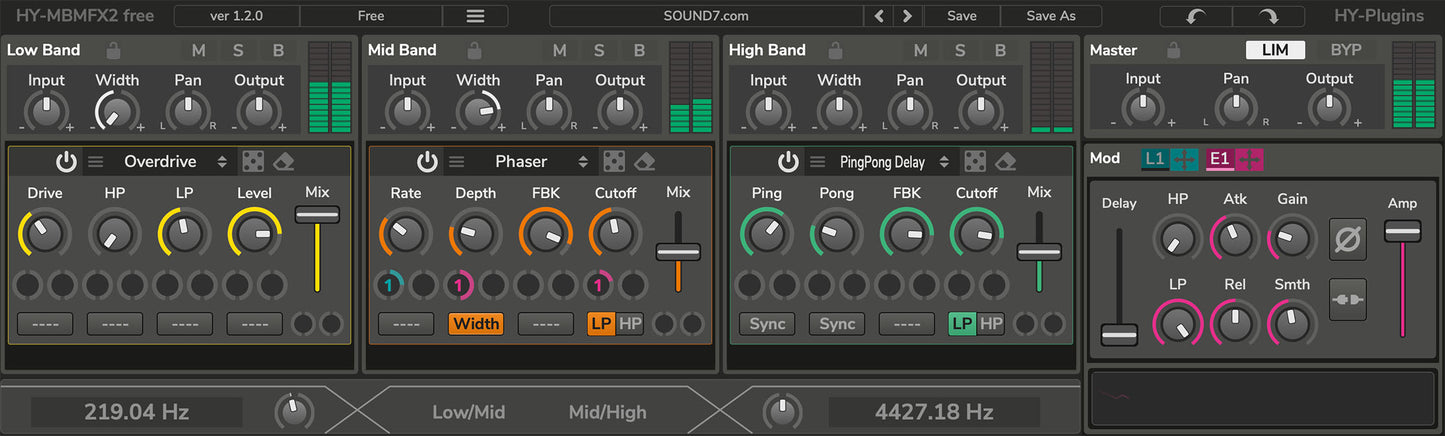Toggle Phaser effect power button
The width and height of the screenshot is (1445, 436).
point(428,161)
